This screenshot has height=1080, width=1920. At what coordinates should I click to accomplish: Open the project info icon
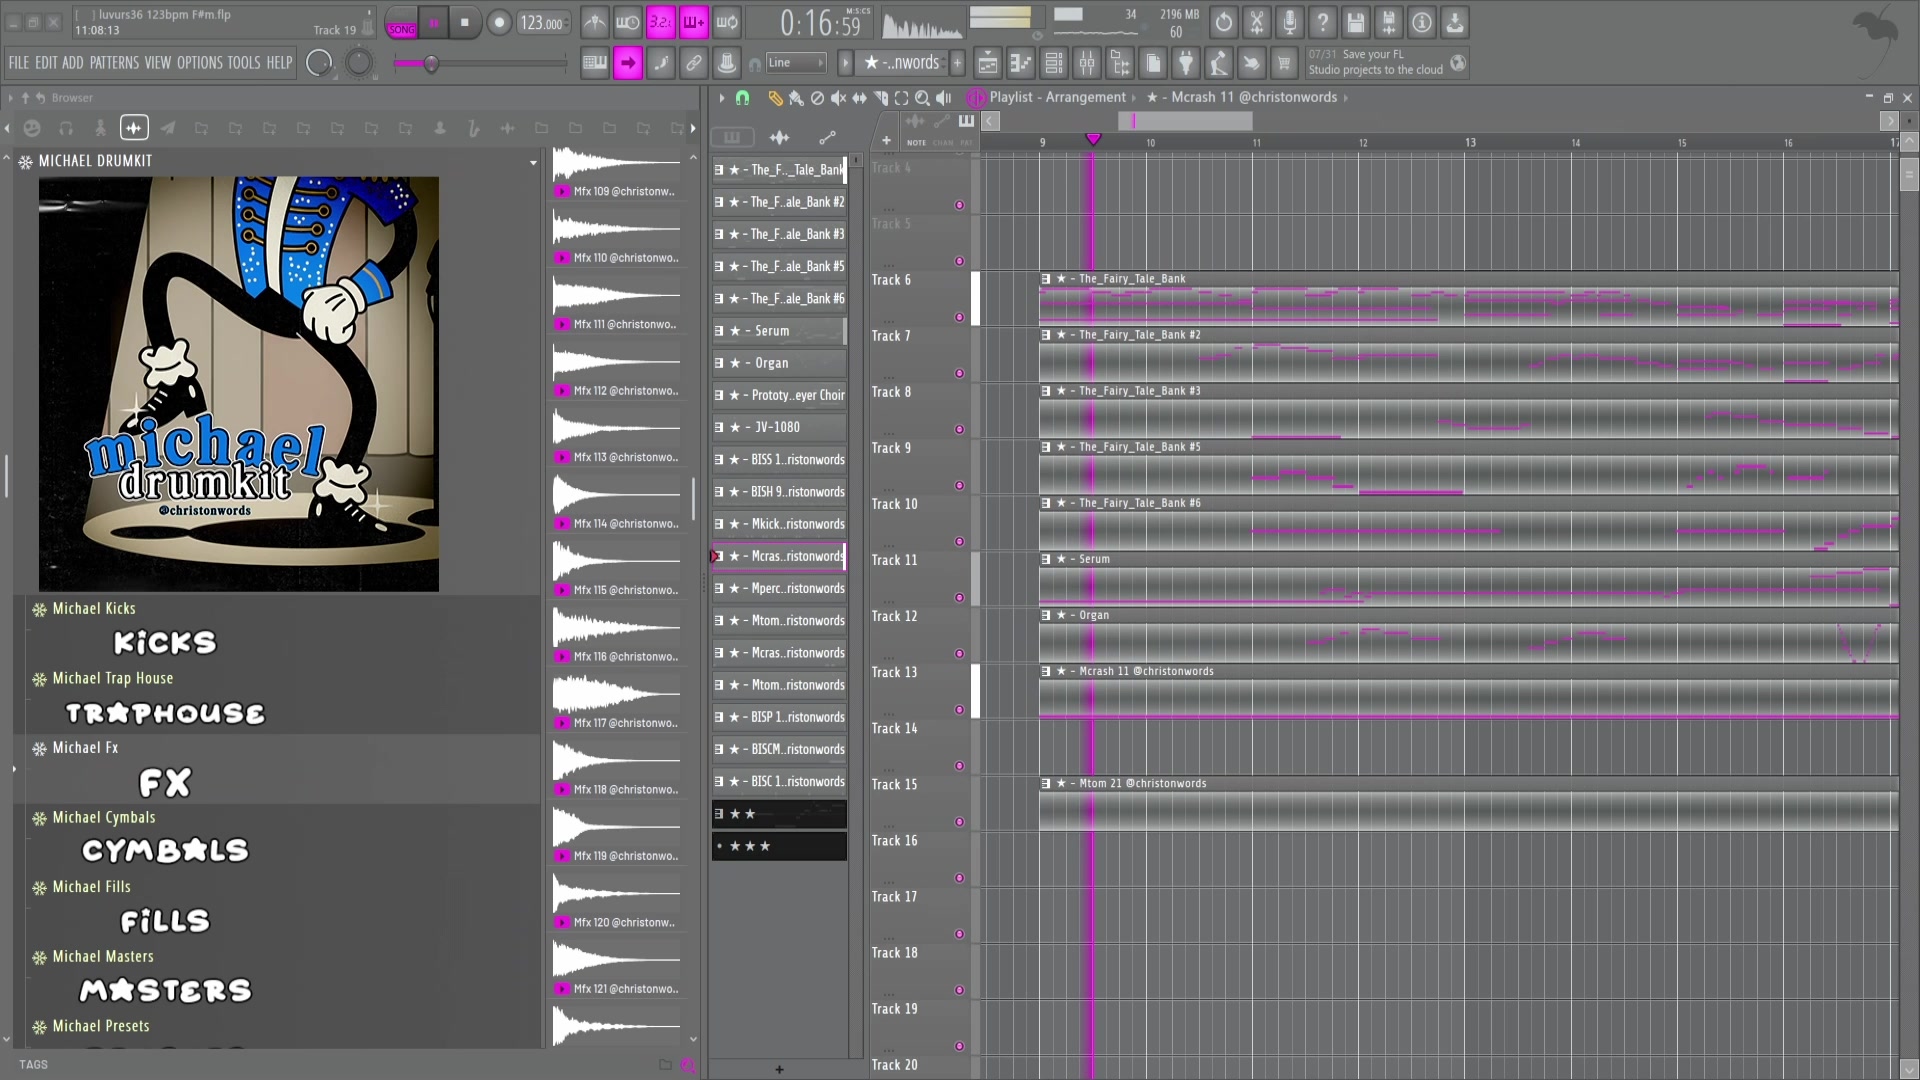[x=1422, y=22]
